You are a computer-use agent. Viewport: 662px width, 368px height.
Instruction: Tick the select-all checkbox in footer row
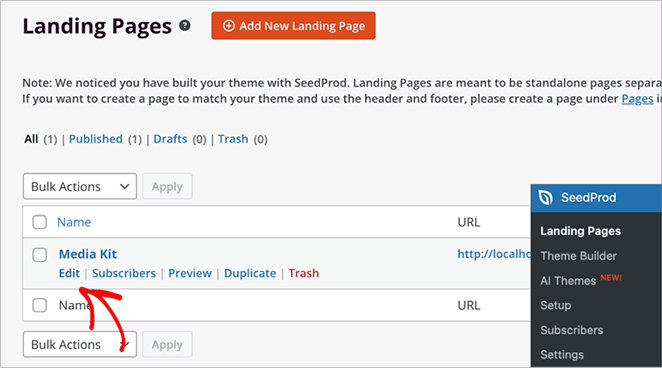40,305
